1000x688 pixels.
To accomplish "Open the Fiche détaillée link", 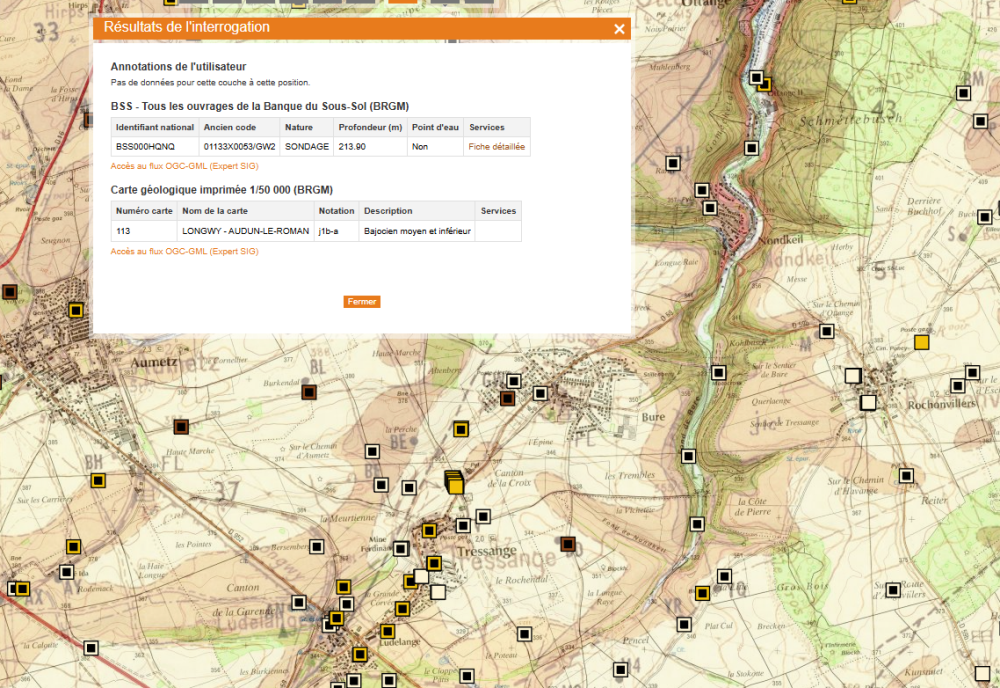I will [x=497, y=147].
